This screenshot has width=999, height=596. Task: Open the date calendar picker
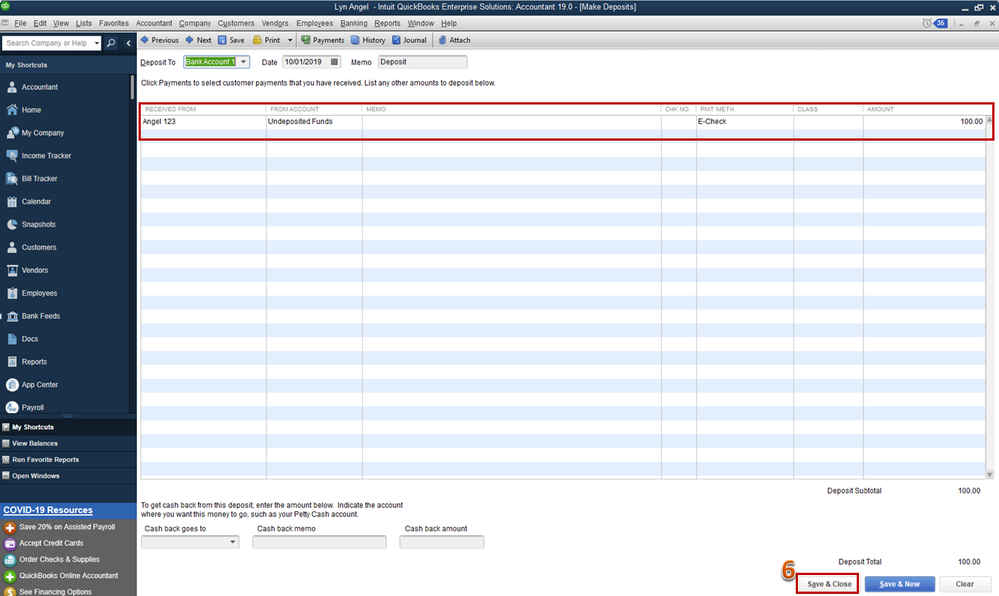point(334,62)
